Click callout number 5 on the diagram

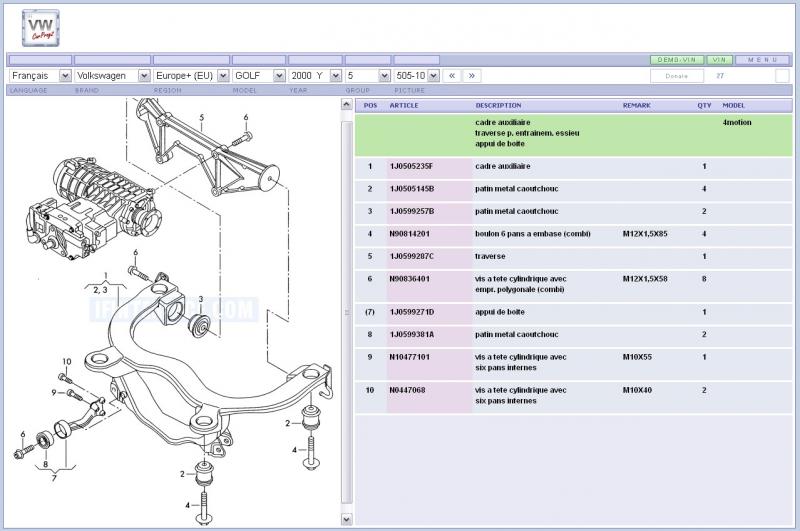(202, 118)
